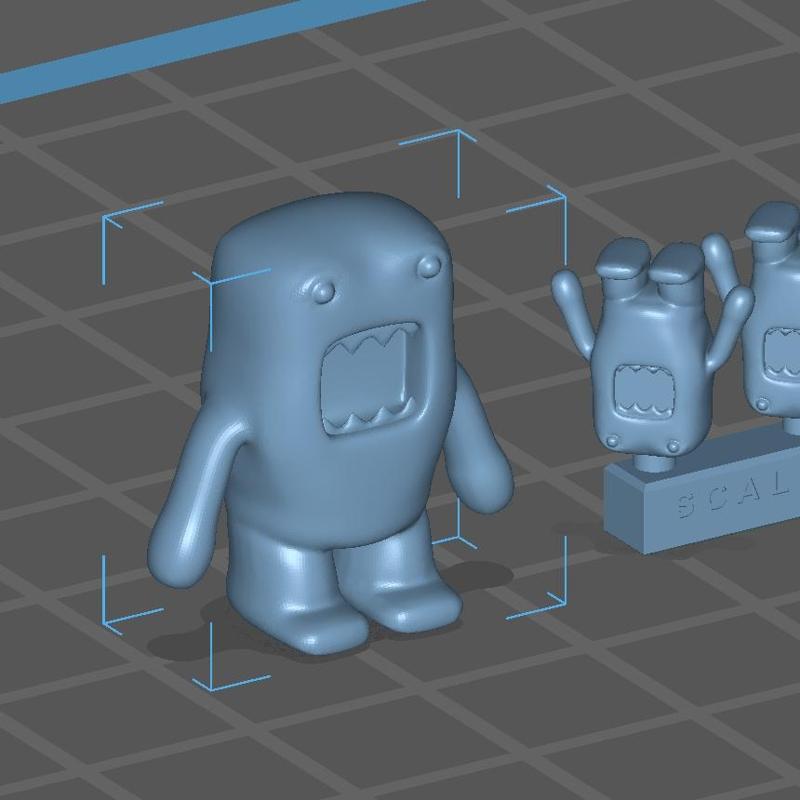This screenshot has width=800, height=800.
Task: Click the Domo figure's left eye
Action: tap(322, 292)
